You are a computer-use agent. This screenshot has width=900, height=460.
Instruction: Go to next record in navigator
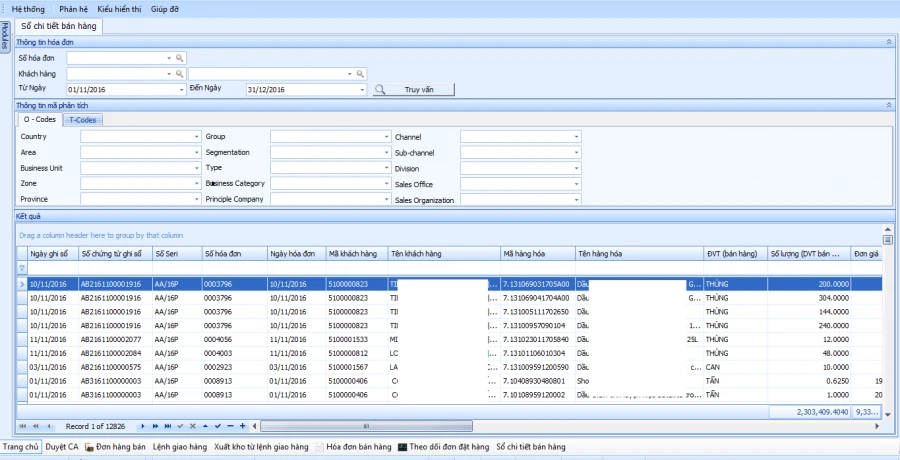pyautogui.click(x=143, y=426)
